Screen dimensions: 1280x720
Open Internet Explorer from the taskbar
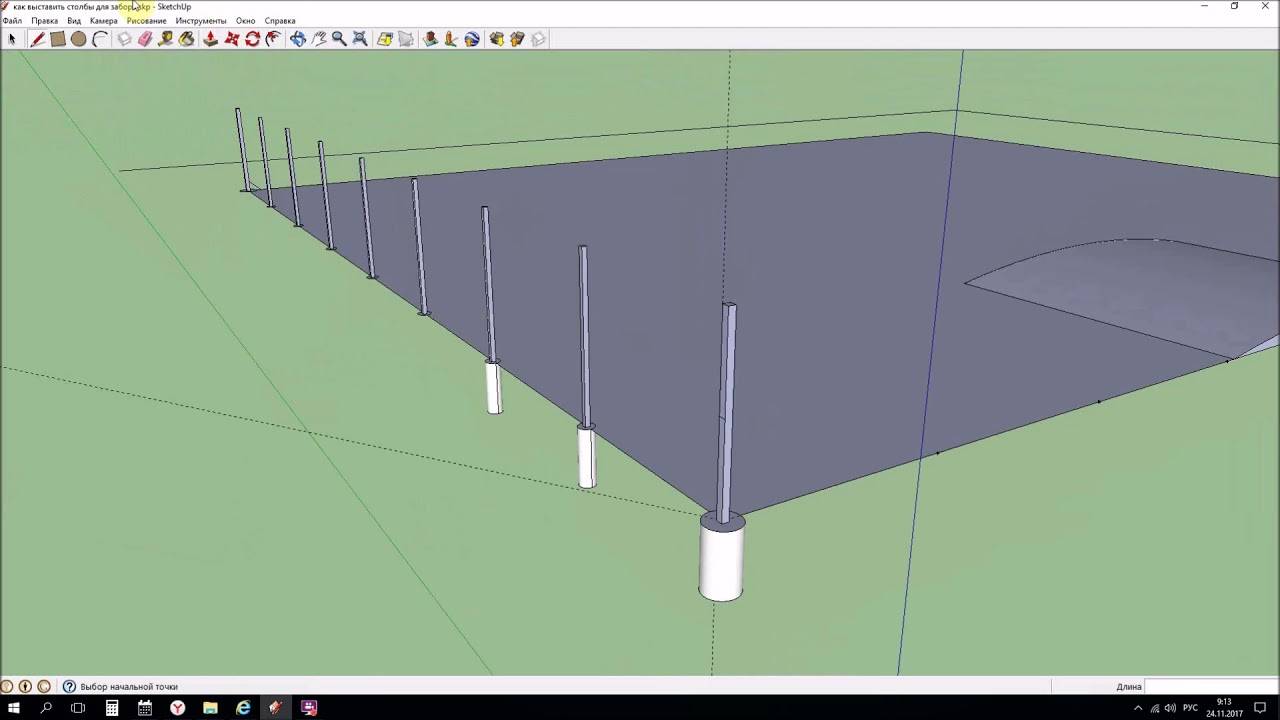(x=243, y=708)
